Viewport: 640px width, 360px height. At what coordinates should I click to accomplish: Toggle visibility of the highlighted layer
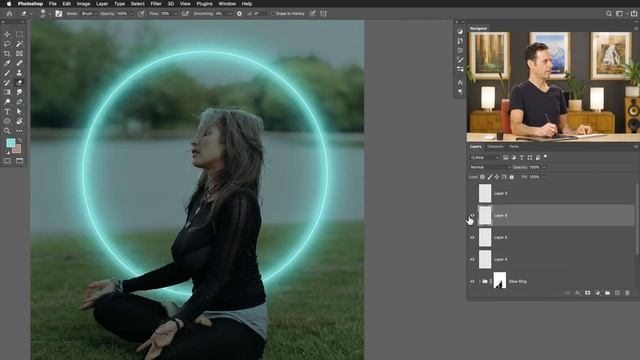(472, 216)
